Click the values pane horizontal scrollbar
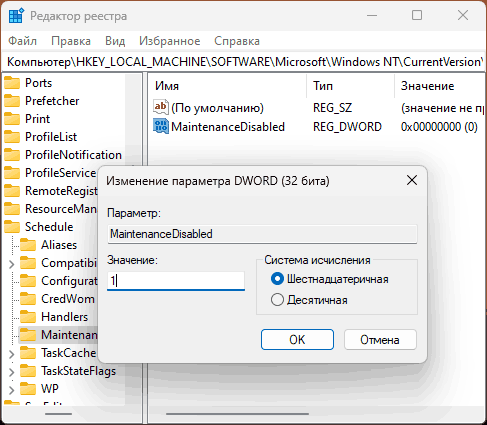The width and height of the screenshot is (487, 425). tap(237, 414)
